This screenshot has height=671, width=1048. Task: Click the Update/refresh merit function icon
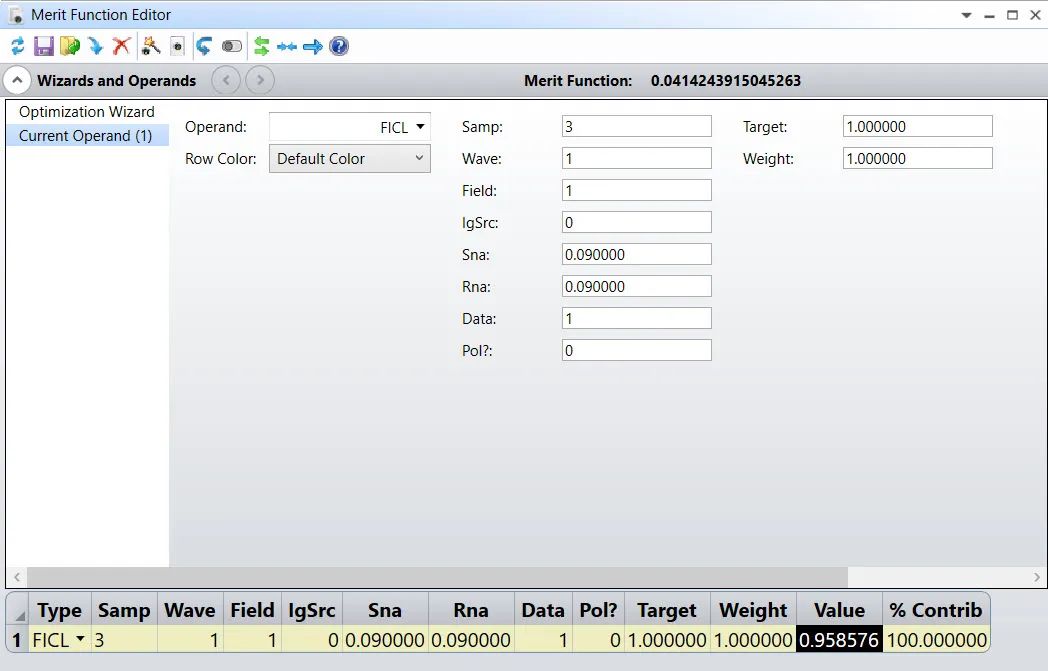click(x=18, y=46)
